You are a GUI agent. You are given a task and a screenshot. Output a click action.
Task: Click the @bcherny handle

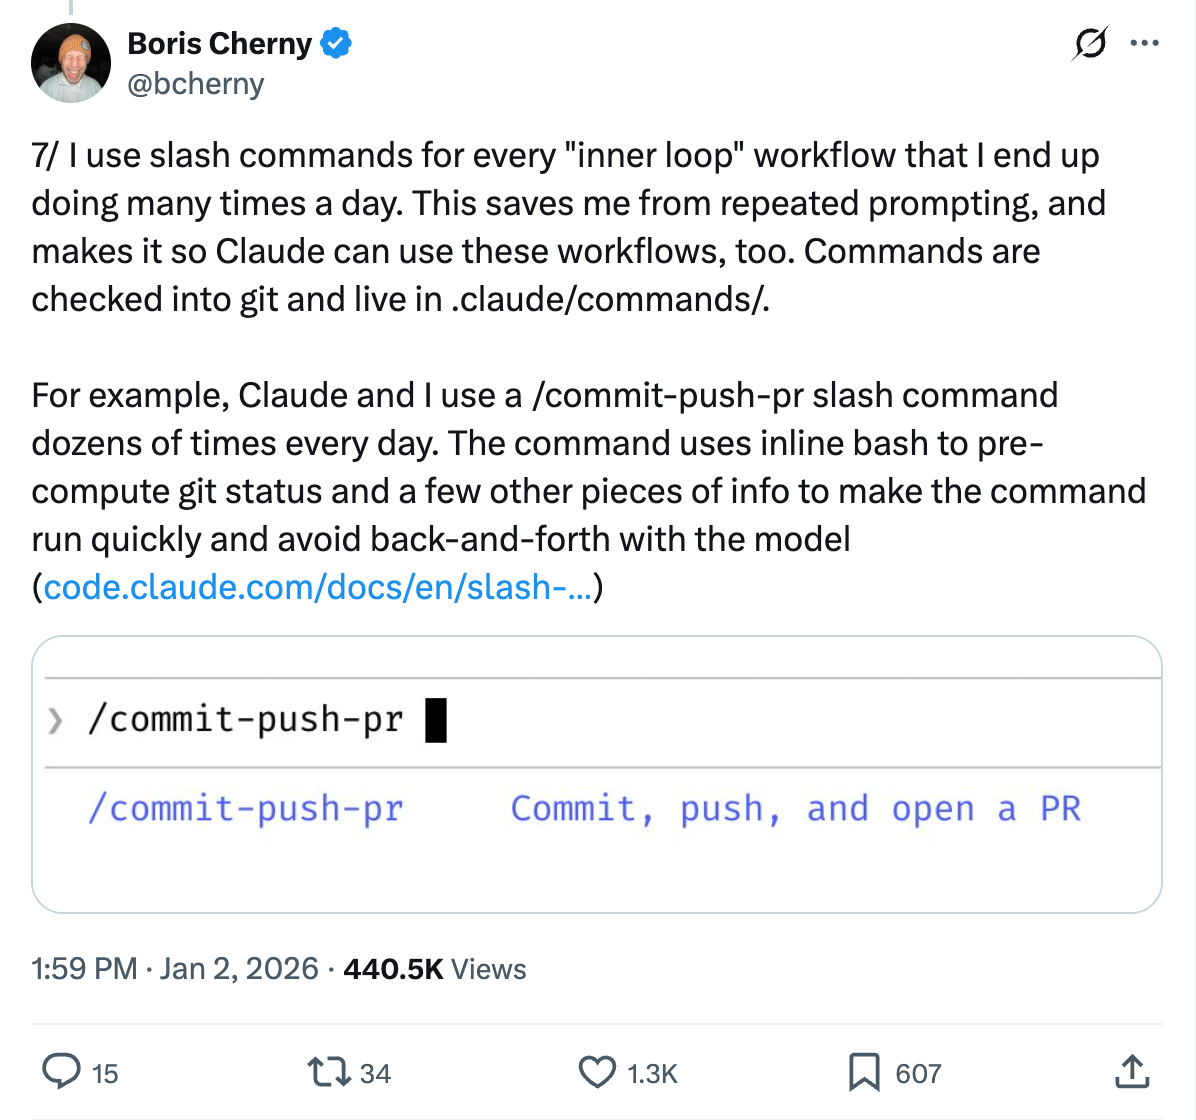pyautogui.click(x=196, y=84)
